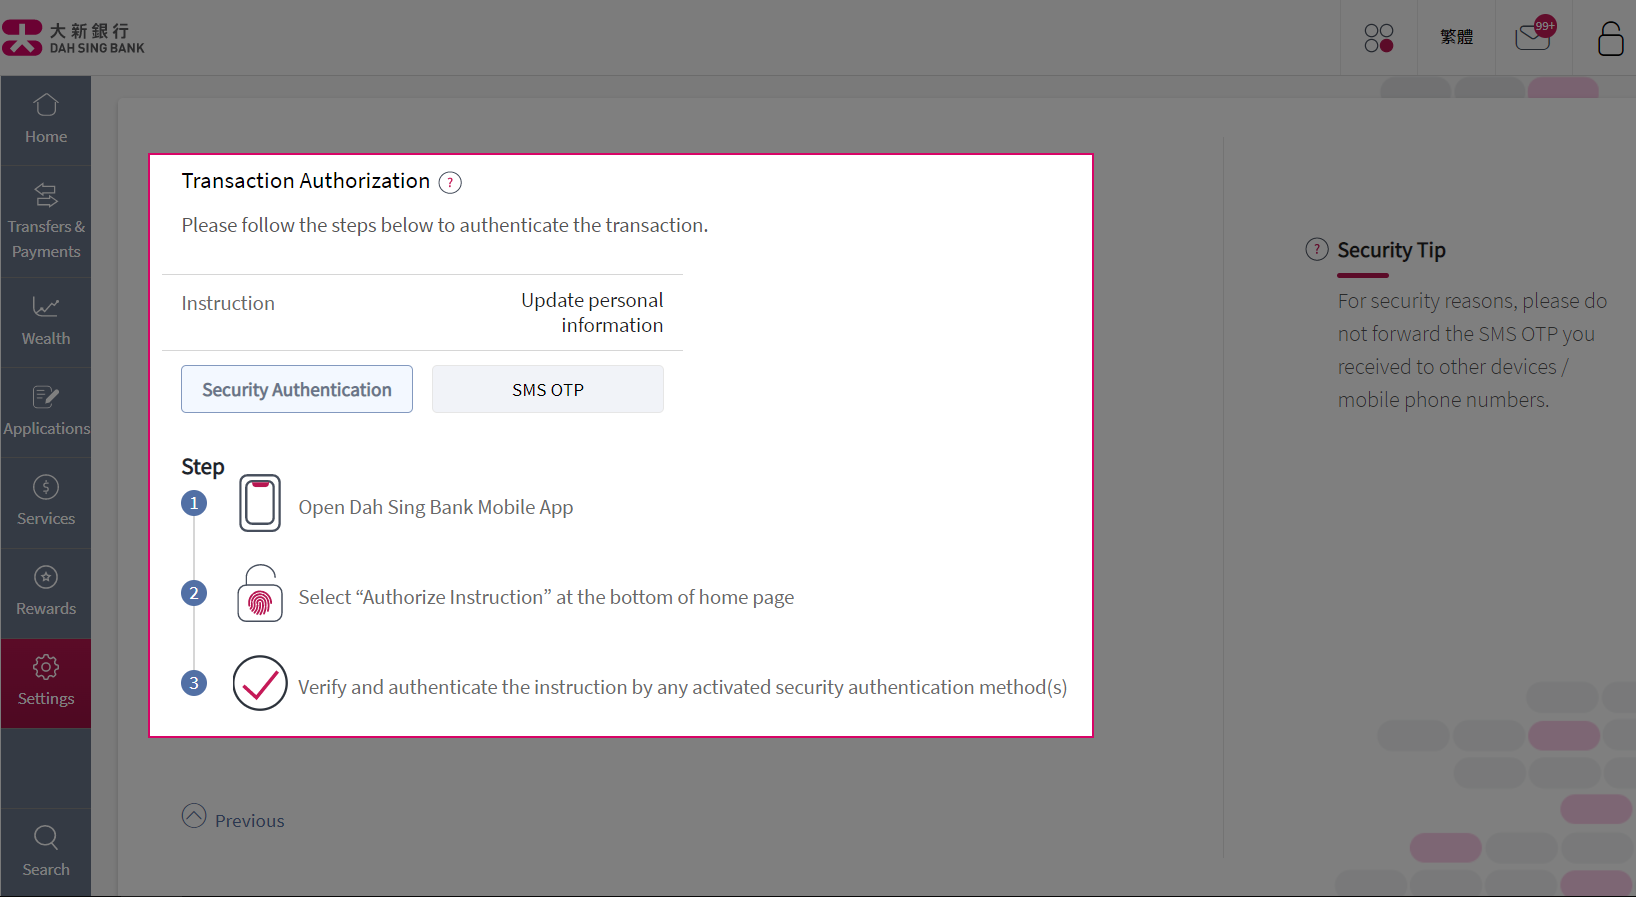This screenshot has height=897, width=1636.
Task: Open Applications in the sidebar
Action: 46,412
